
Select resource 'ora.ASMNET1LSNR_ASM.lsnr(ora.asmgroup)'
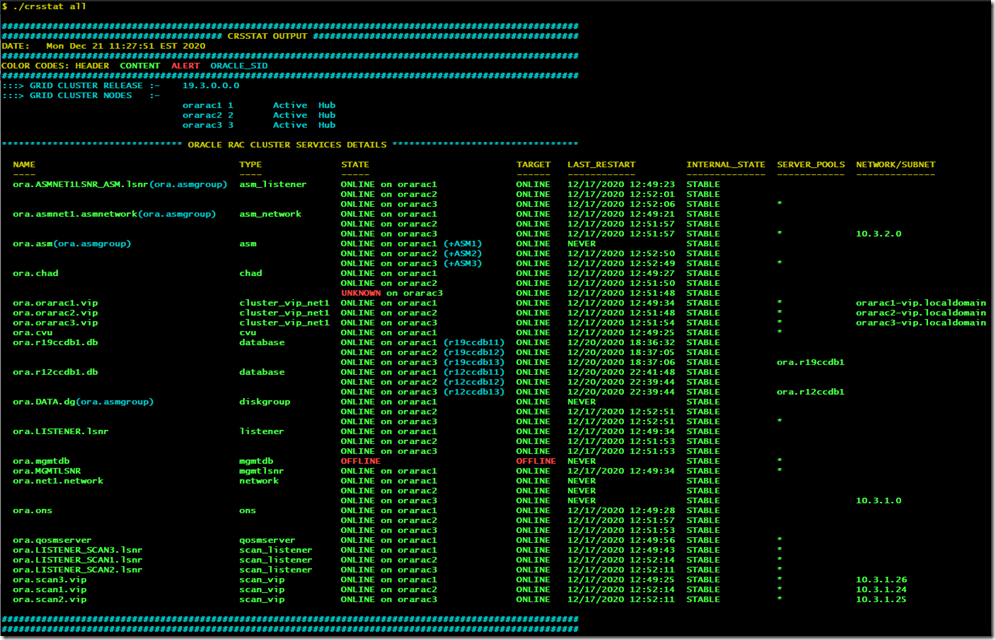[x=120, y=185]
